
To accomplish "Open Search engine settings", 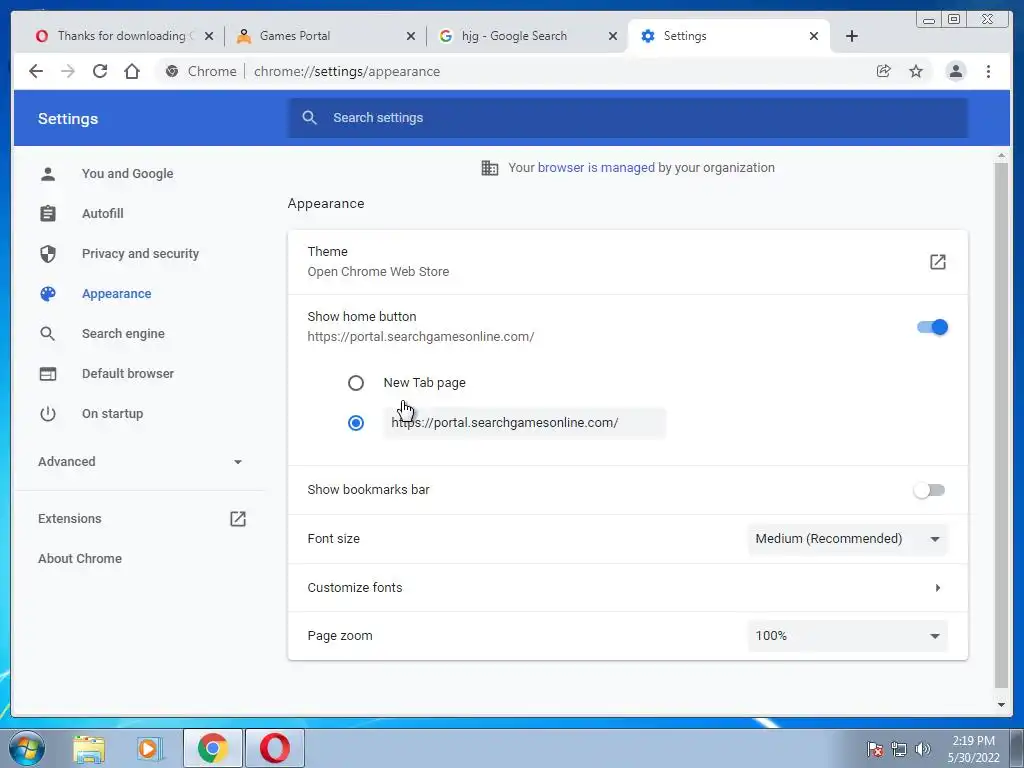I will (x=123, y=334).
